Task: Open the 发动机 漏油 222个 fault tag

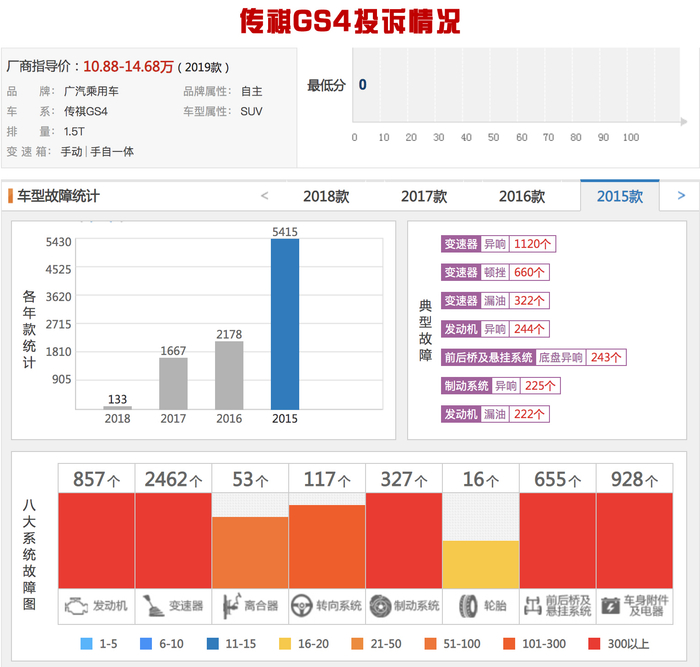Action: [495, 414]
